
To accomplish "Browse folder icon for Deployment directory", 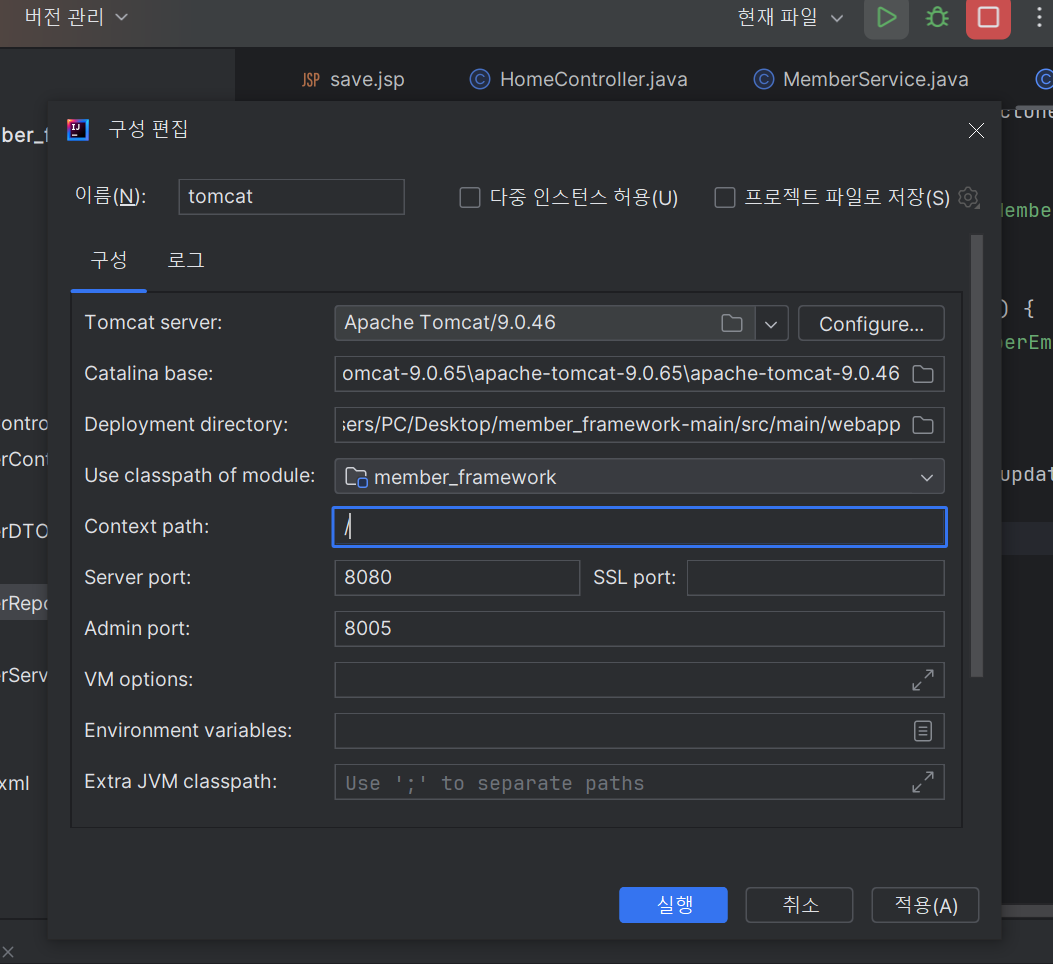I will pyautogui.click(x=923, y=425).
